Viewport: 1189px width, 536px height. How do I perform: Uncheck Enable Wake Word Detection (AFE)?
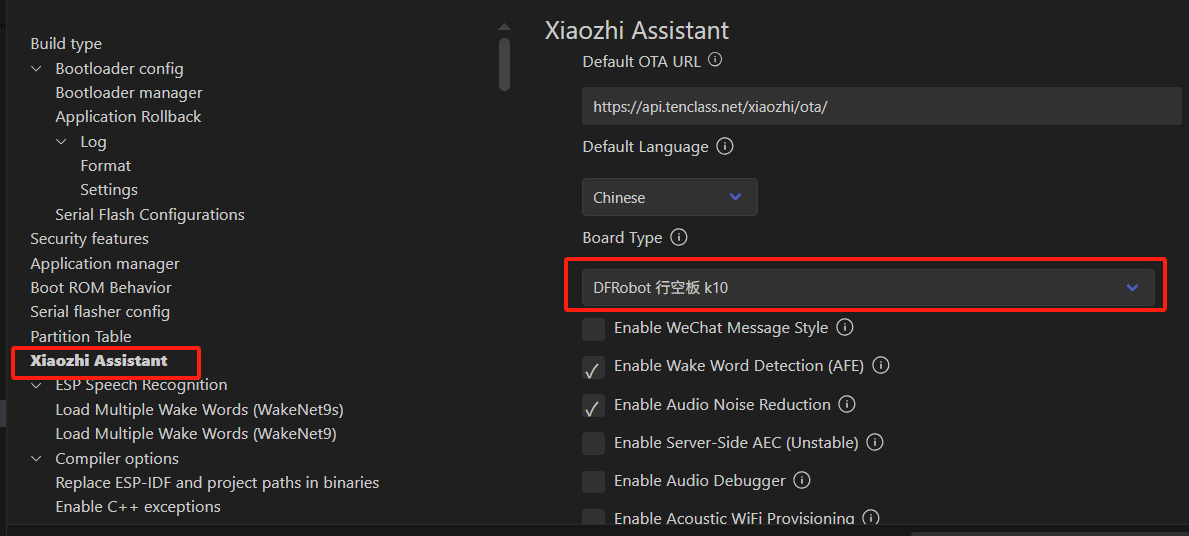point(594,367)
